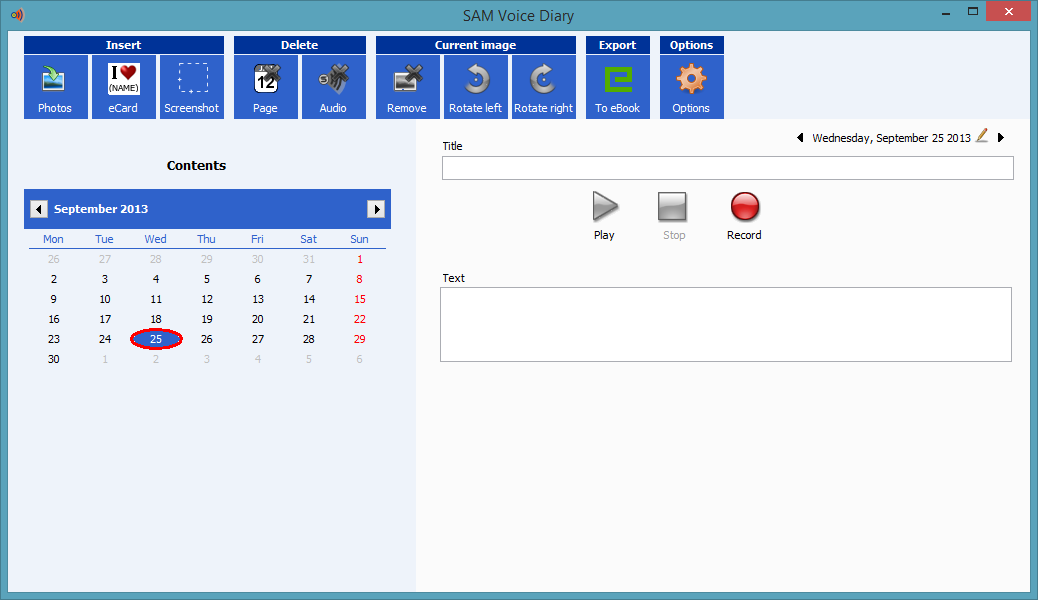Select September 21 in calendar

308,319
